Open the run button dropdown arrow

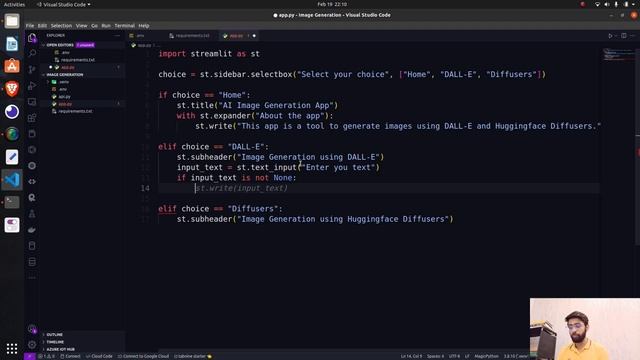[x=616, y=36]
